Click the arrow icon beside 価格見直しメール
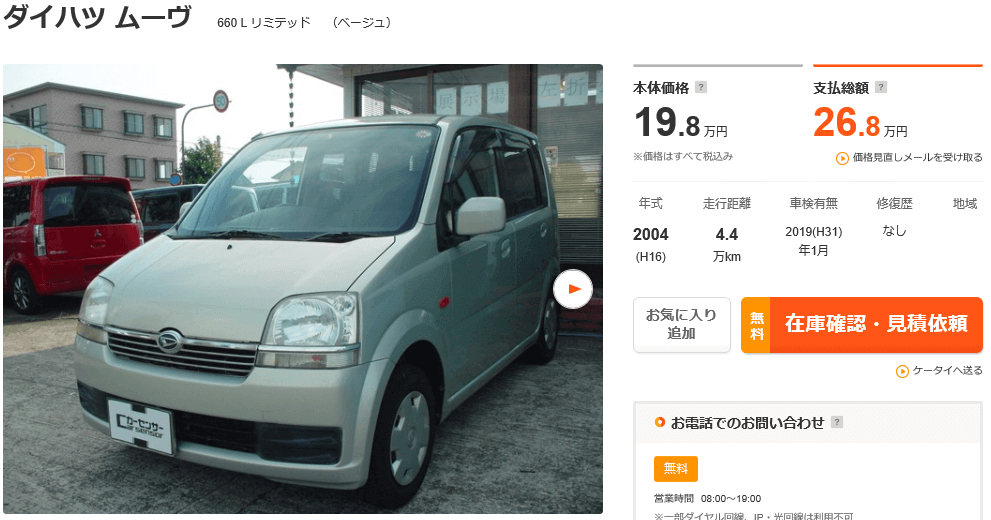 (842, 158)
